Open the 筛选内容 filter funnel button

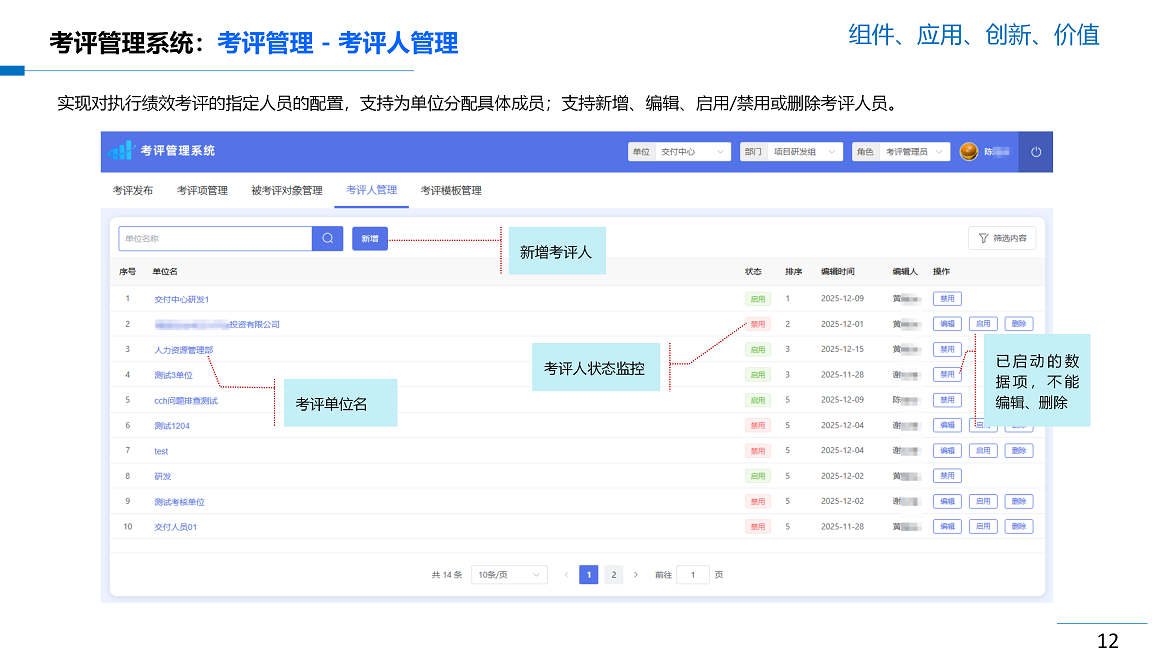click(1002, 239)
